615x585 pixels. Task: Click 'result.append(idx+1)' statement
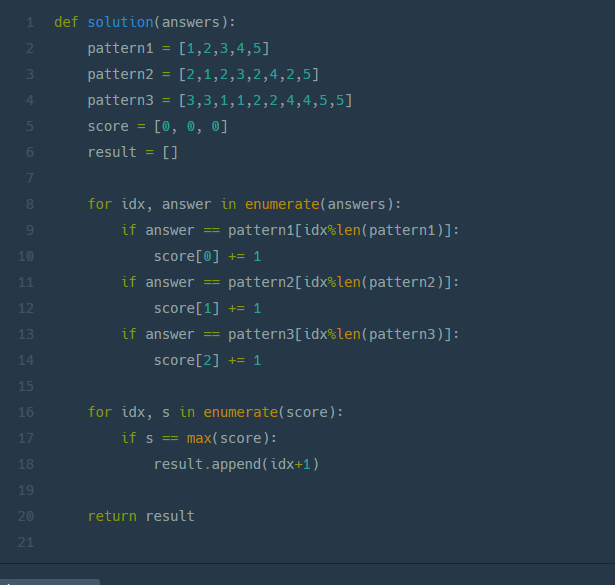[x=237, y=464]
